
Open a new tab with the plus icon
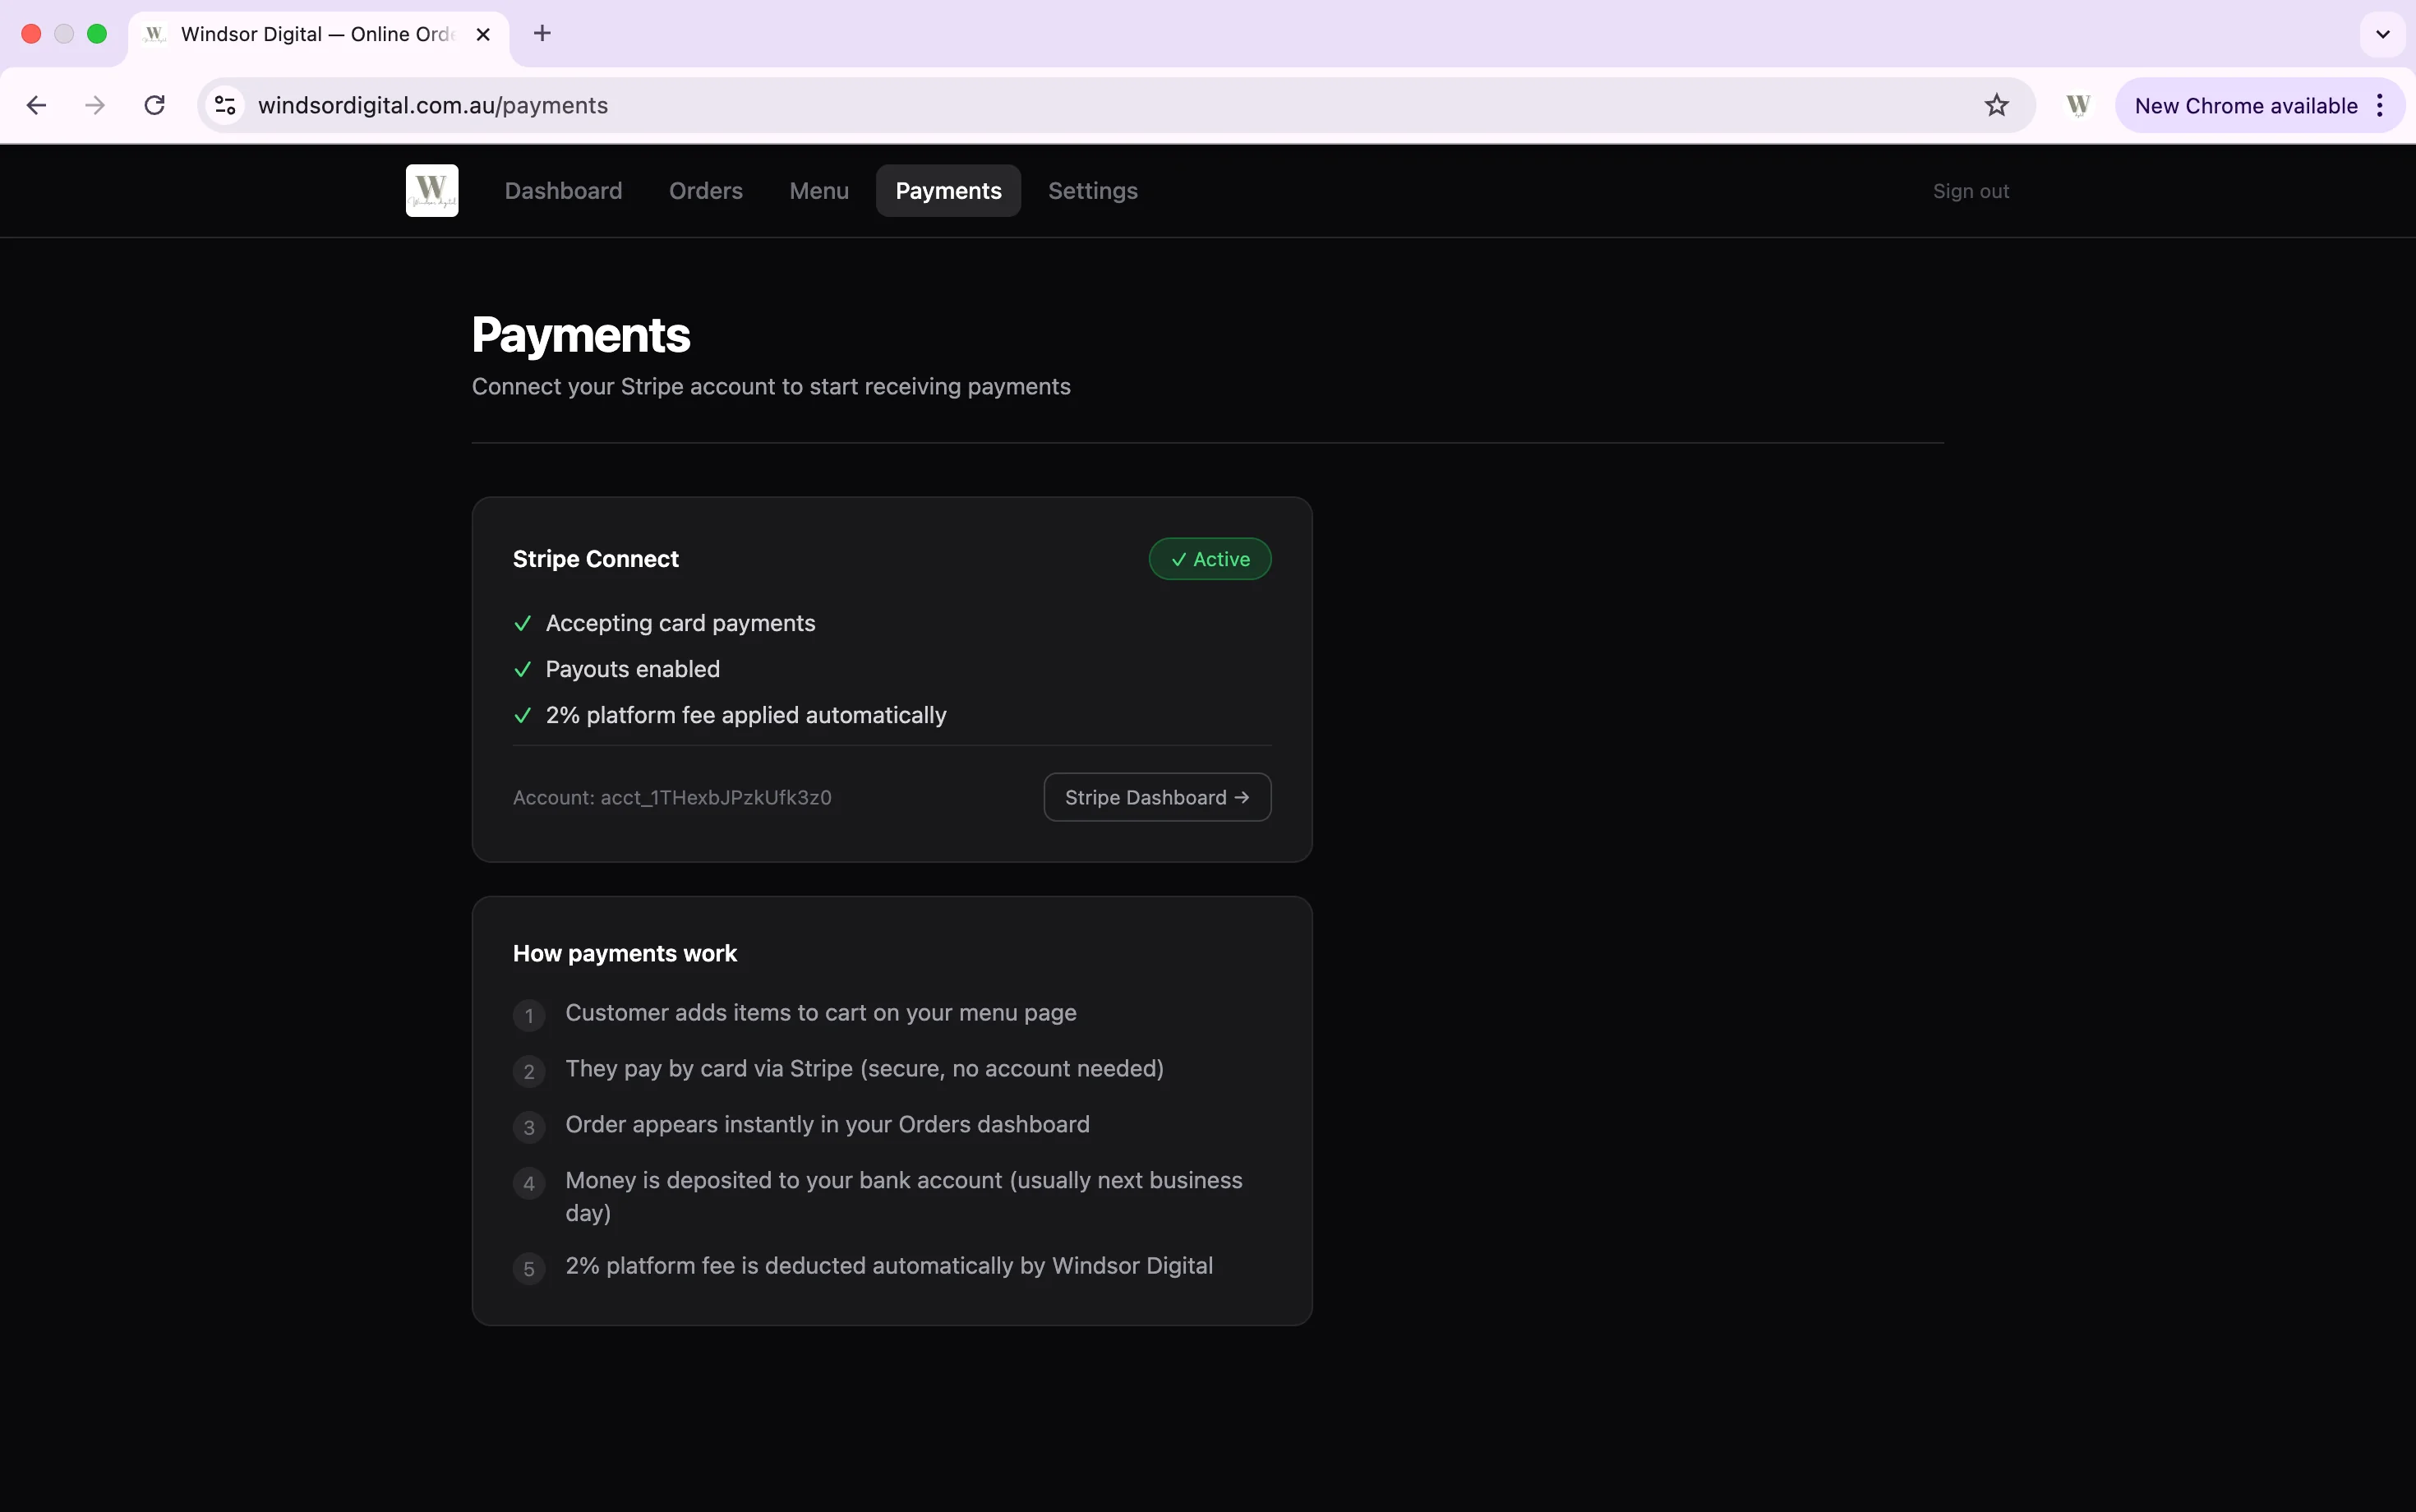tap(542, 33)
